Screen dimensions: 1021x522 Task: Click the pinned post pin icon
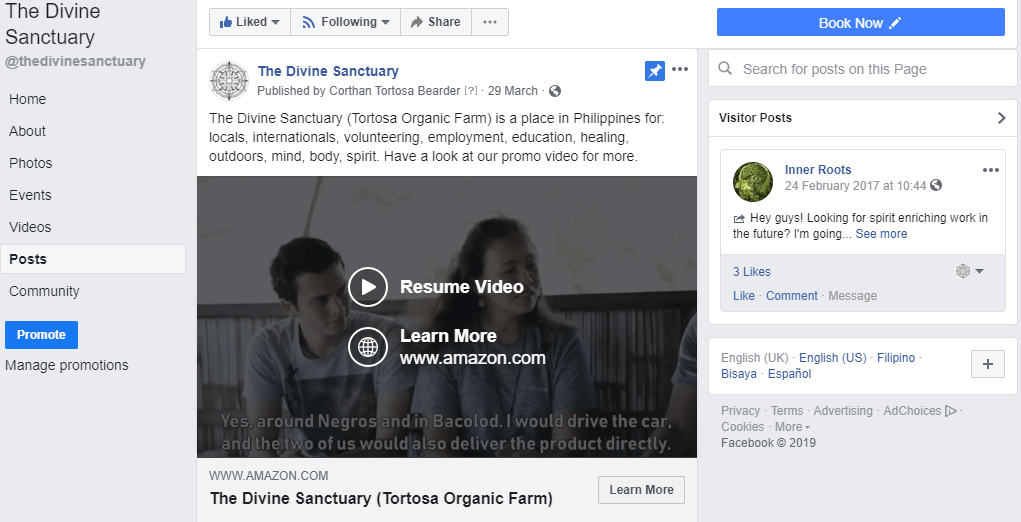click(x=654, y=70)
